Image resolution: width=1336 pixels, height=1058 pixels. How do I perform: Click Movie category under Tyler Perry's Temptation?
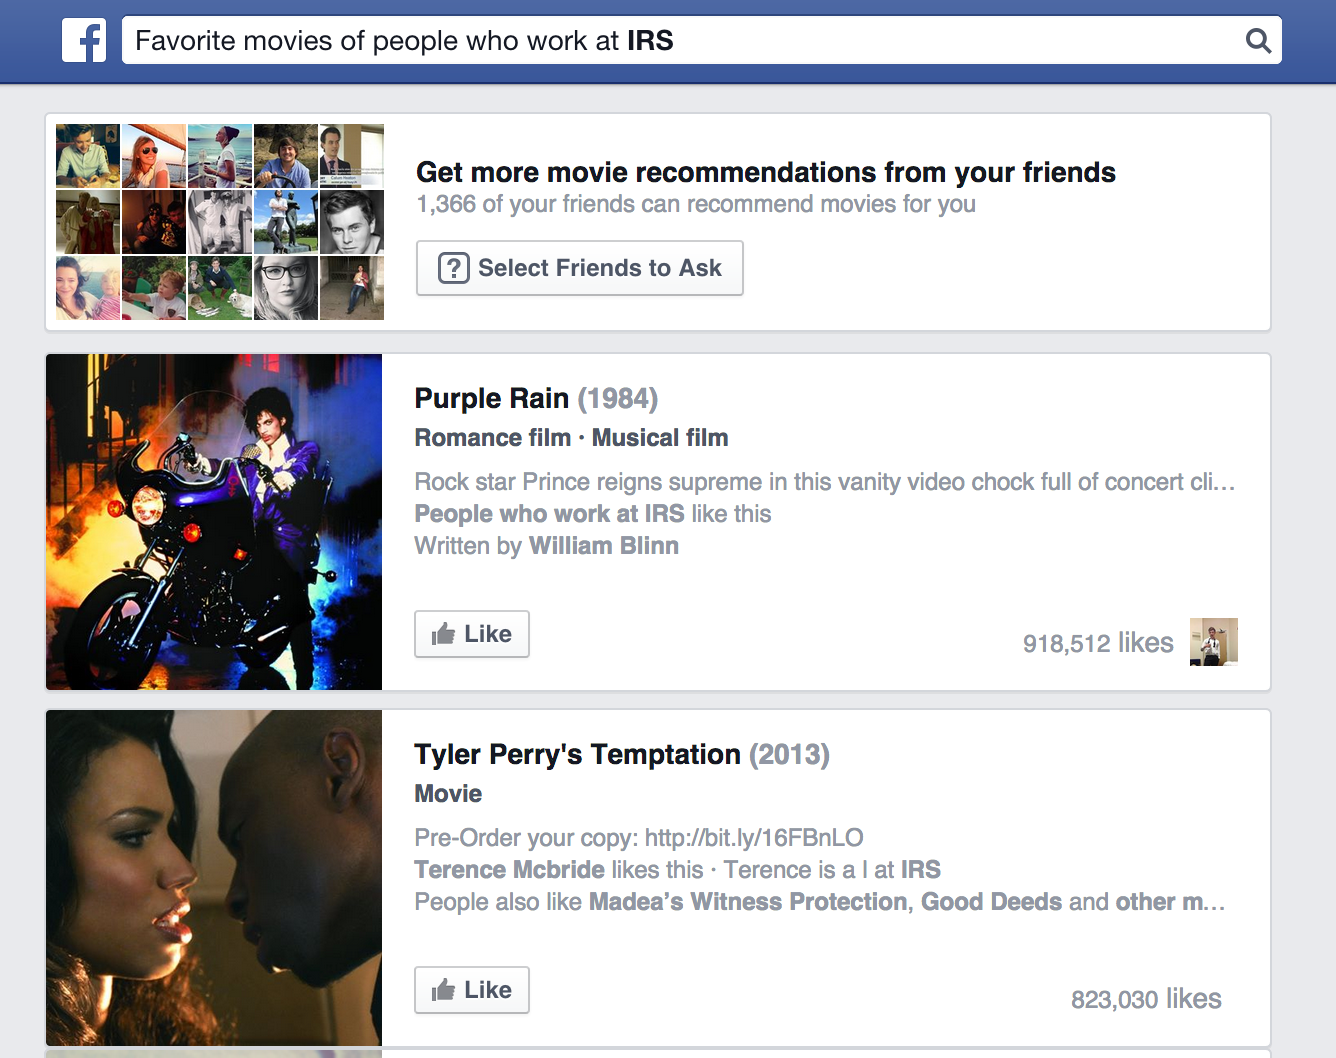pyautogui.click(x=448, y=794)
